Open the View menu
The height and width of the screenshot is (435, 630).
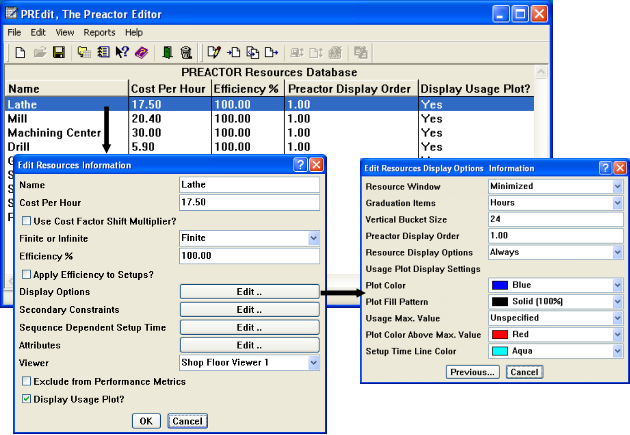65,33
